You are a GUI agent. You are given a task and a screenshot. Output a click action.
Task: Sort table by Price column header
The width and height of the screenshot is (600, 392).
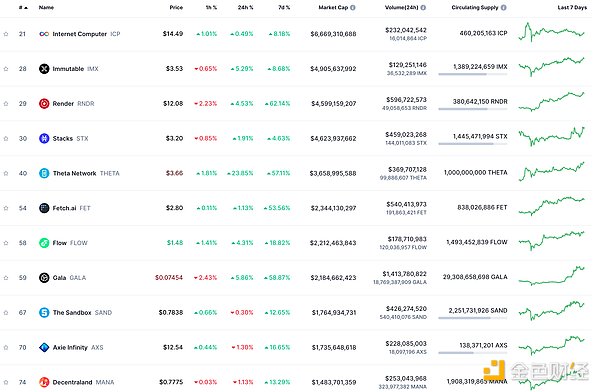176,7
